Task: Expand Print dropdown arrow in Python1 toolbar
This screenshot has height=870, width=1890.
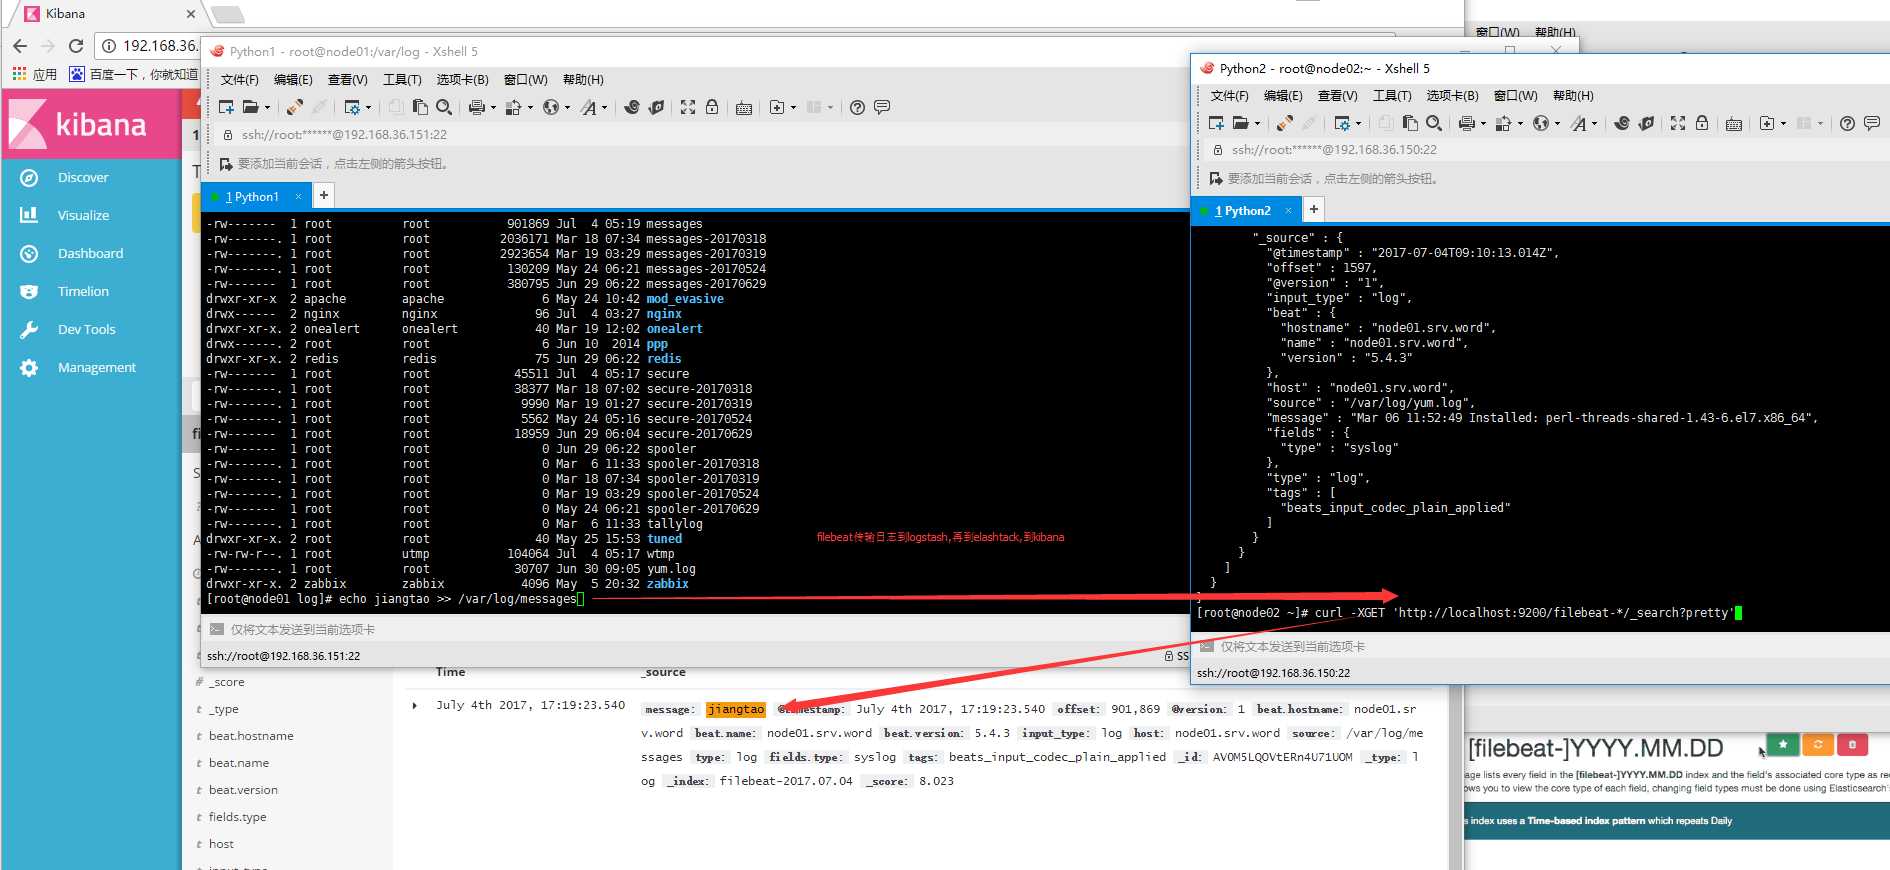Action: (x=493, y=107)
